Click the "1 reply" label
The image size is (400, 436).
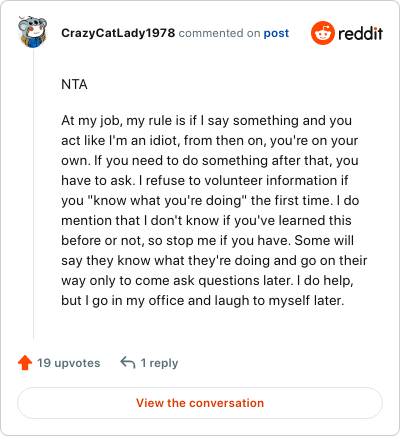(x=159, y=363)
